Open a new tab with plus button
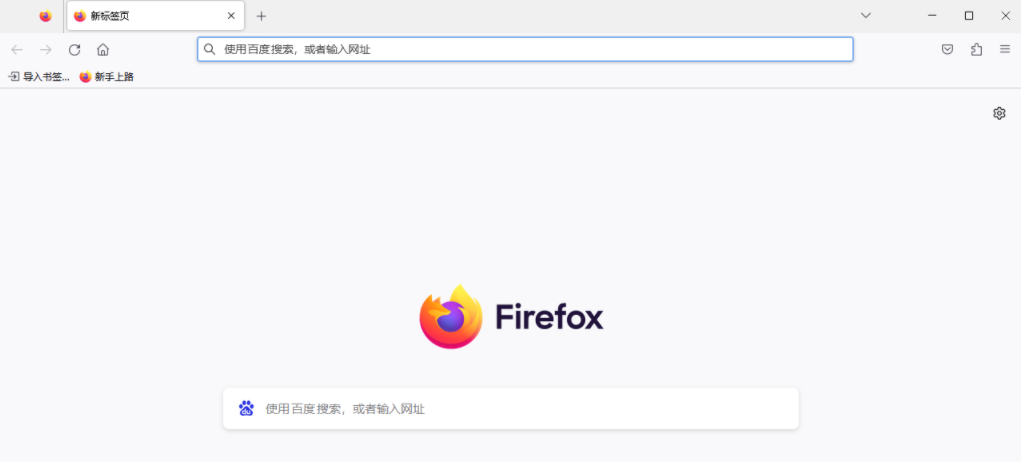The image size is (1021, 462). (x=261, y=16)
